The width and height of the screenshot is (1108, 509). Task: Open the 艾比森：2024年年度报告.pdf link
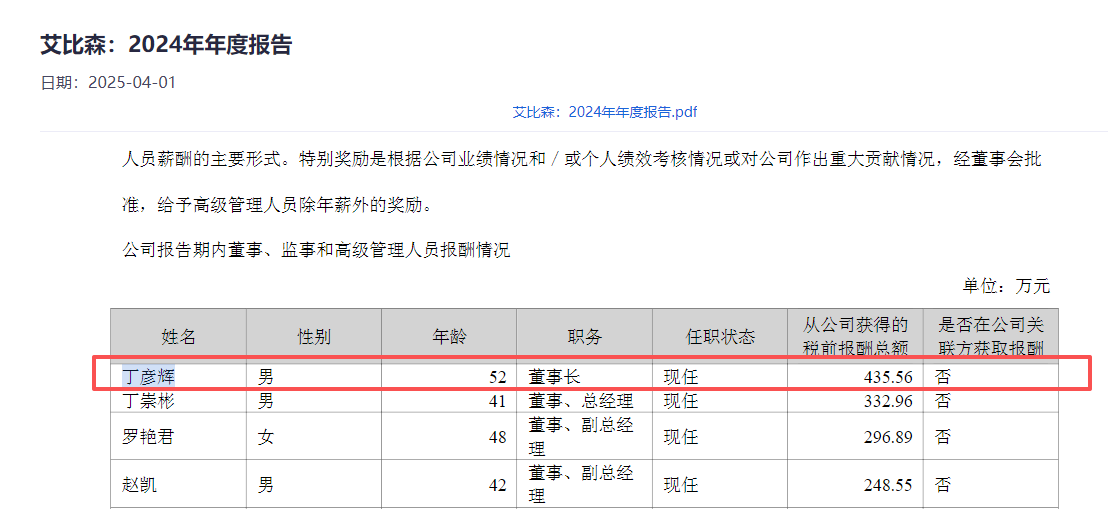pos(604,112)
